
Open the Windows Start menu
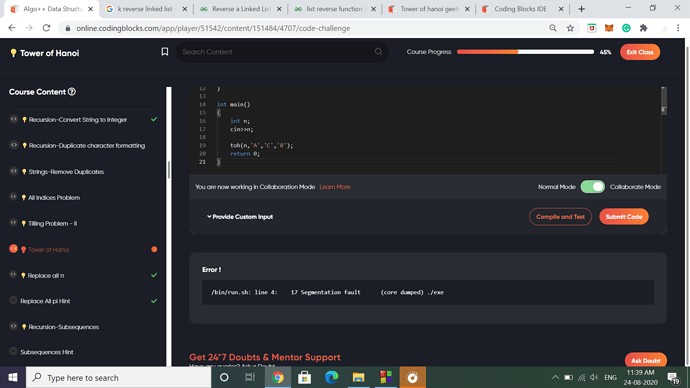tap(13, 377)
